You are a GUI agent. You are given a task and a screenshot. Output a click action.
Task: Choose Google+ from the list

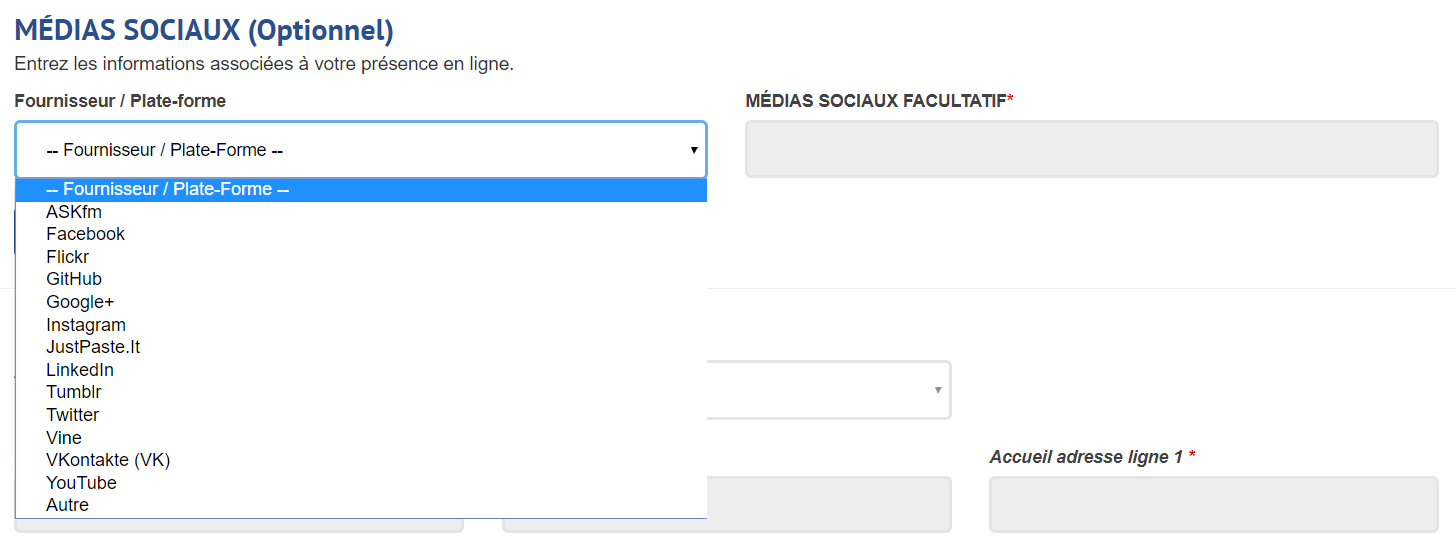click(80, 302)
